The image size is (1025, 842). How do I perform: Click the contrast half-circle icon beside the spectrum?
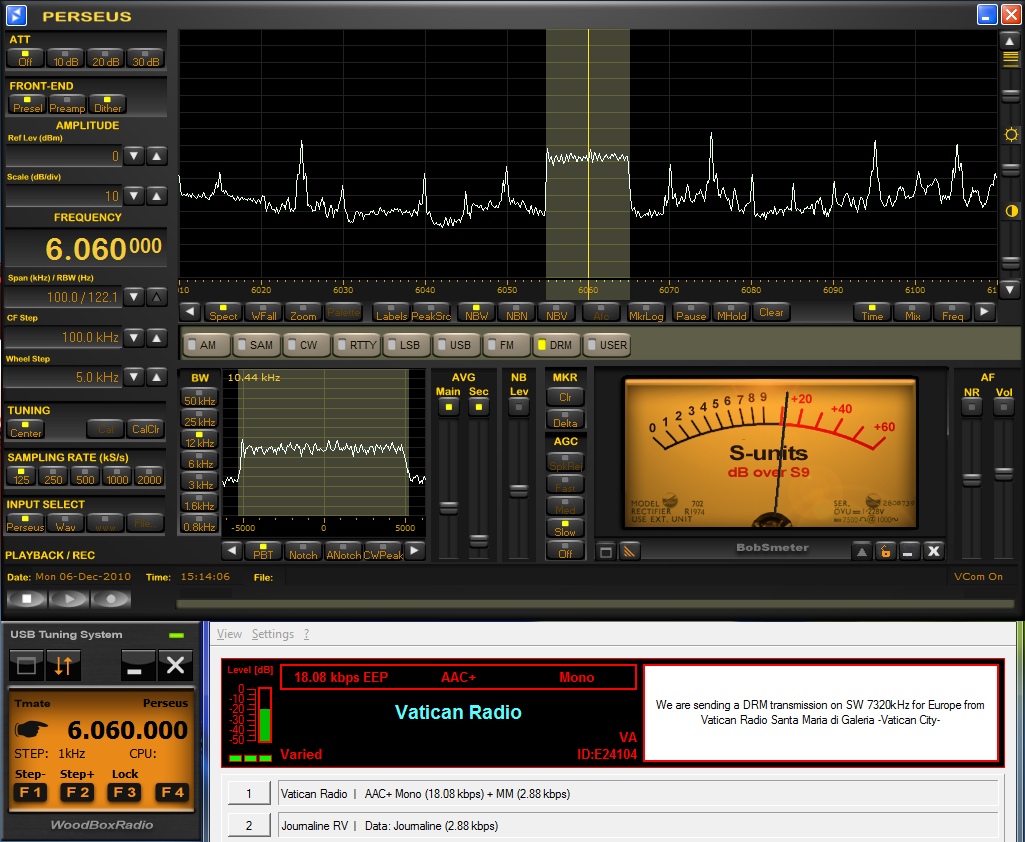(1011, 211)
